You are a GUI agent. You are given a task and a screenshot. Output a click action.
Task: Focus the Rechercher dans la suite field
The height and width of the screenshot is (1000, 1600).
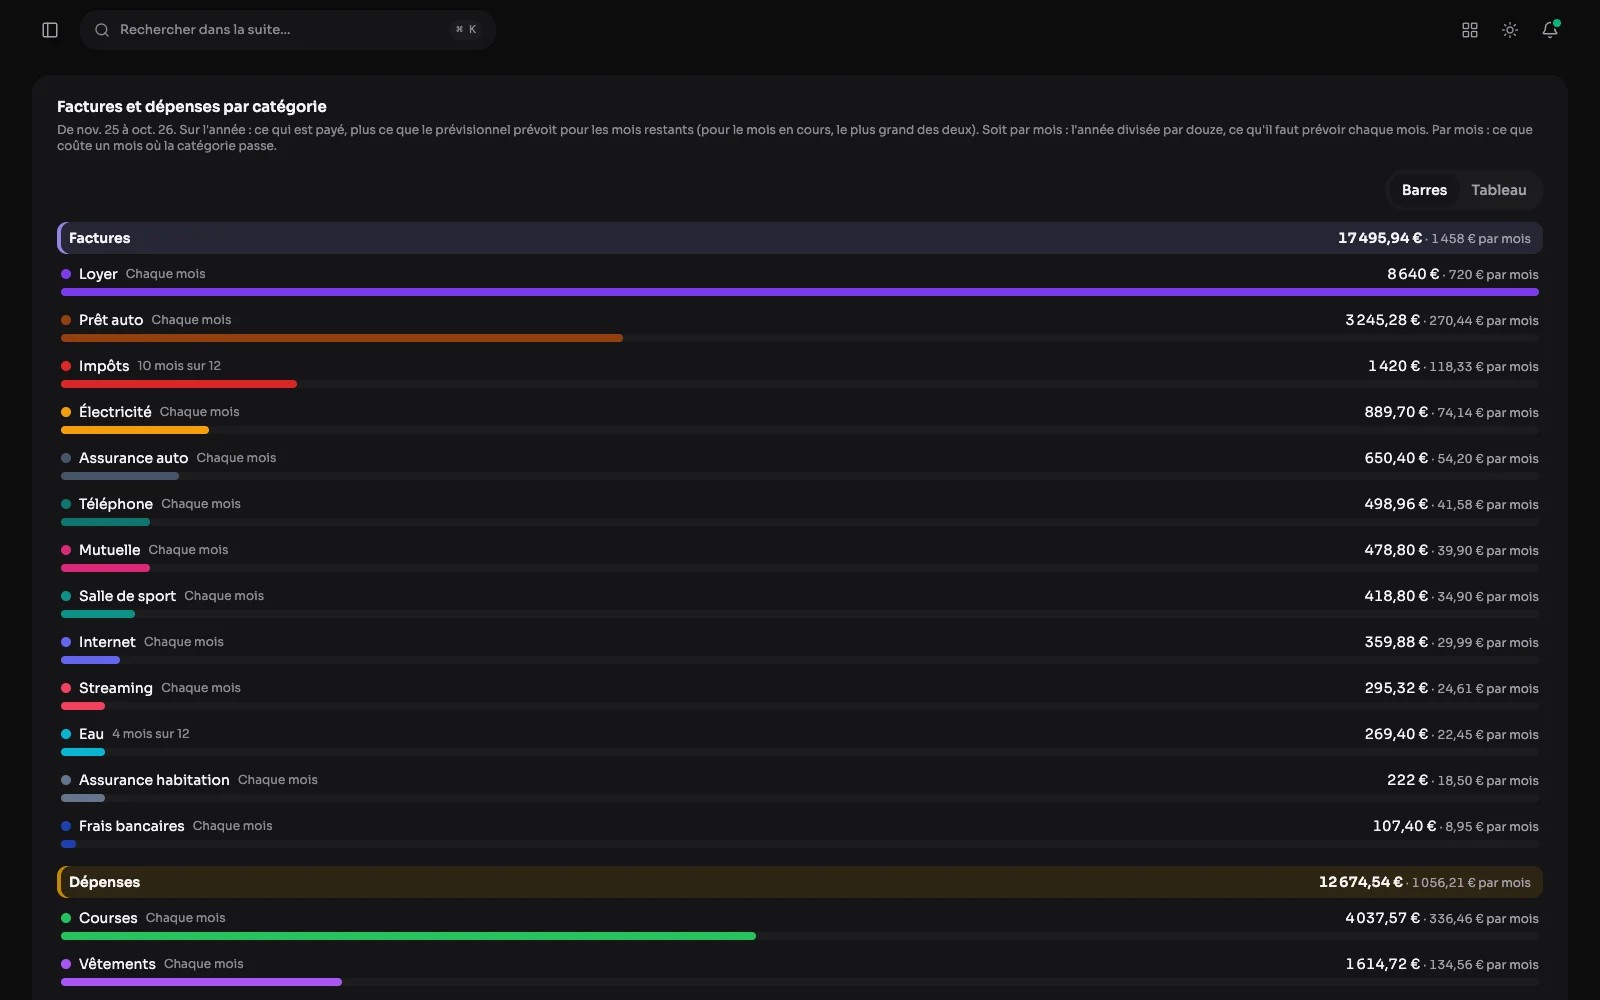click(x=287, y=30)
